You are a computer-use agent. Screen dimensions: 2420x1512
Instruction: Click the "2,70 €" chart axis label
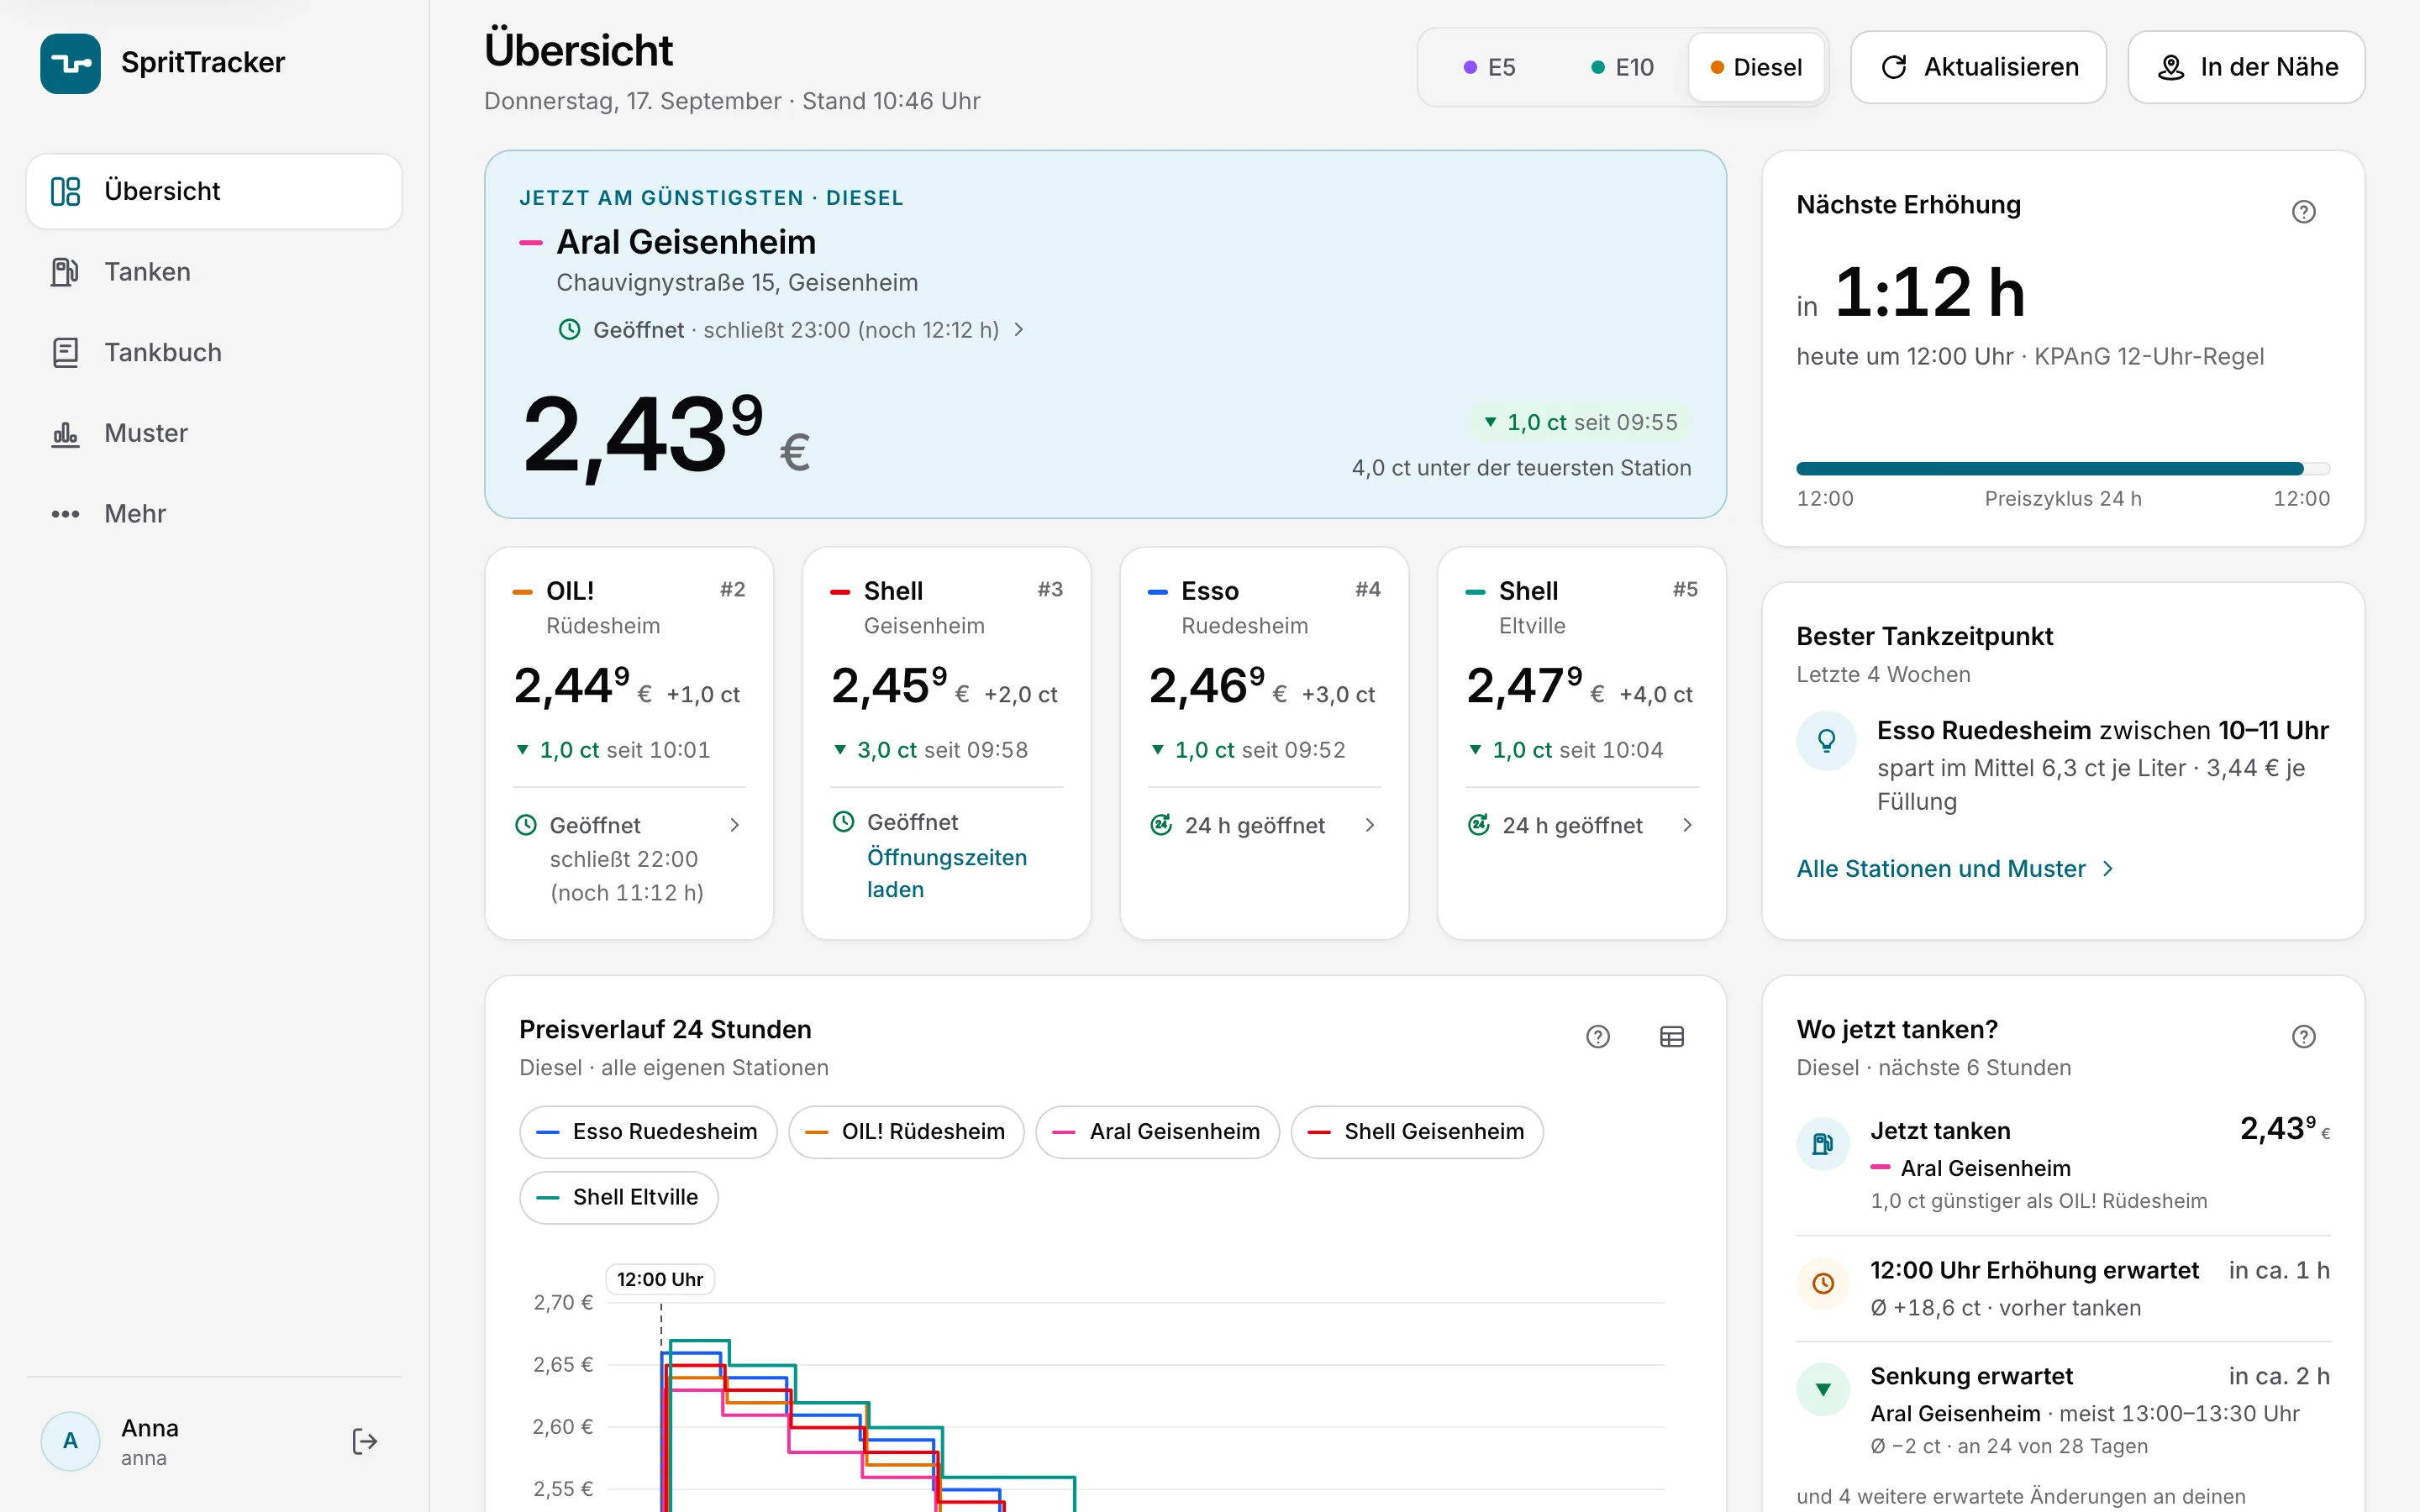[x=563, y=1303]
